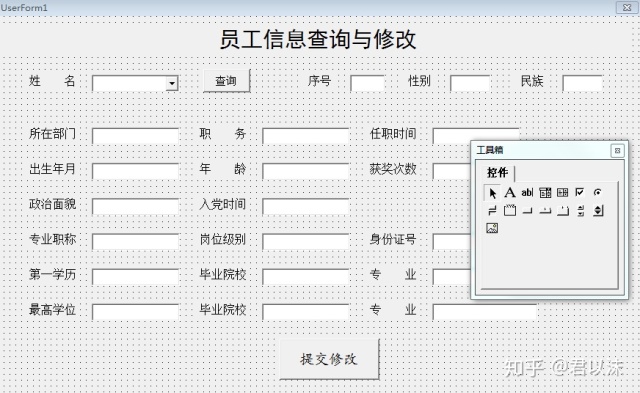
Task: Click the 出生年月 text field
Action: 135,171
